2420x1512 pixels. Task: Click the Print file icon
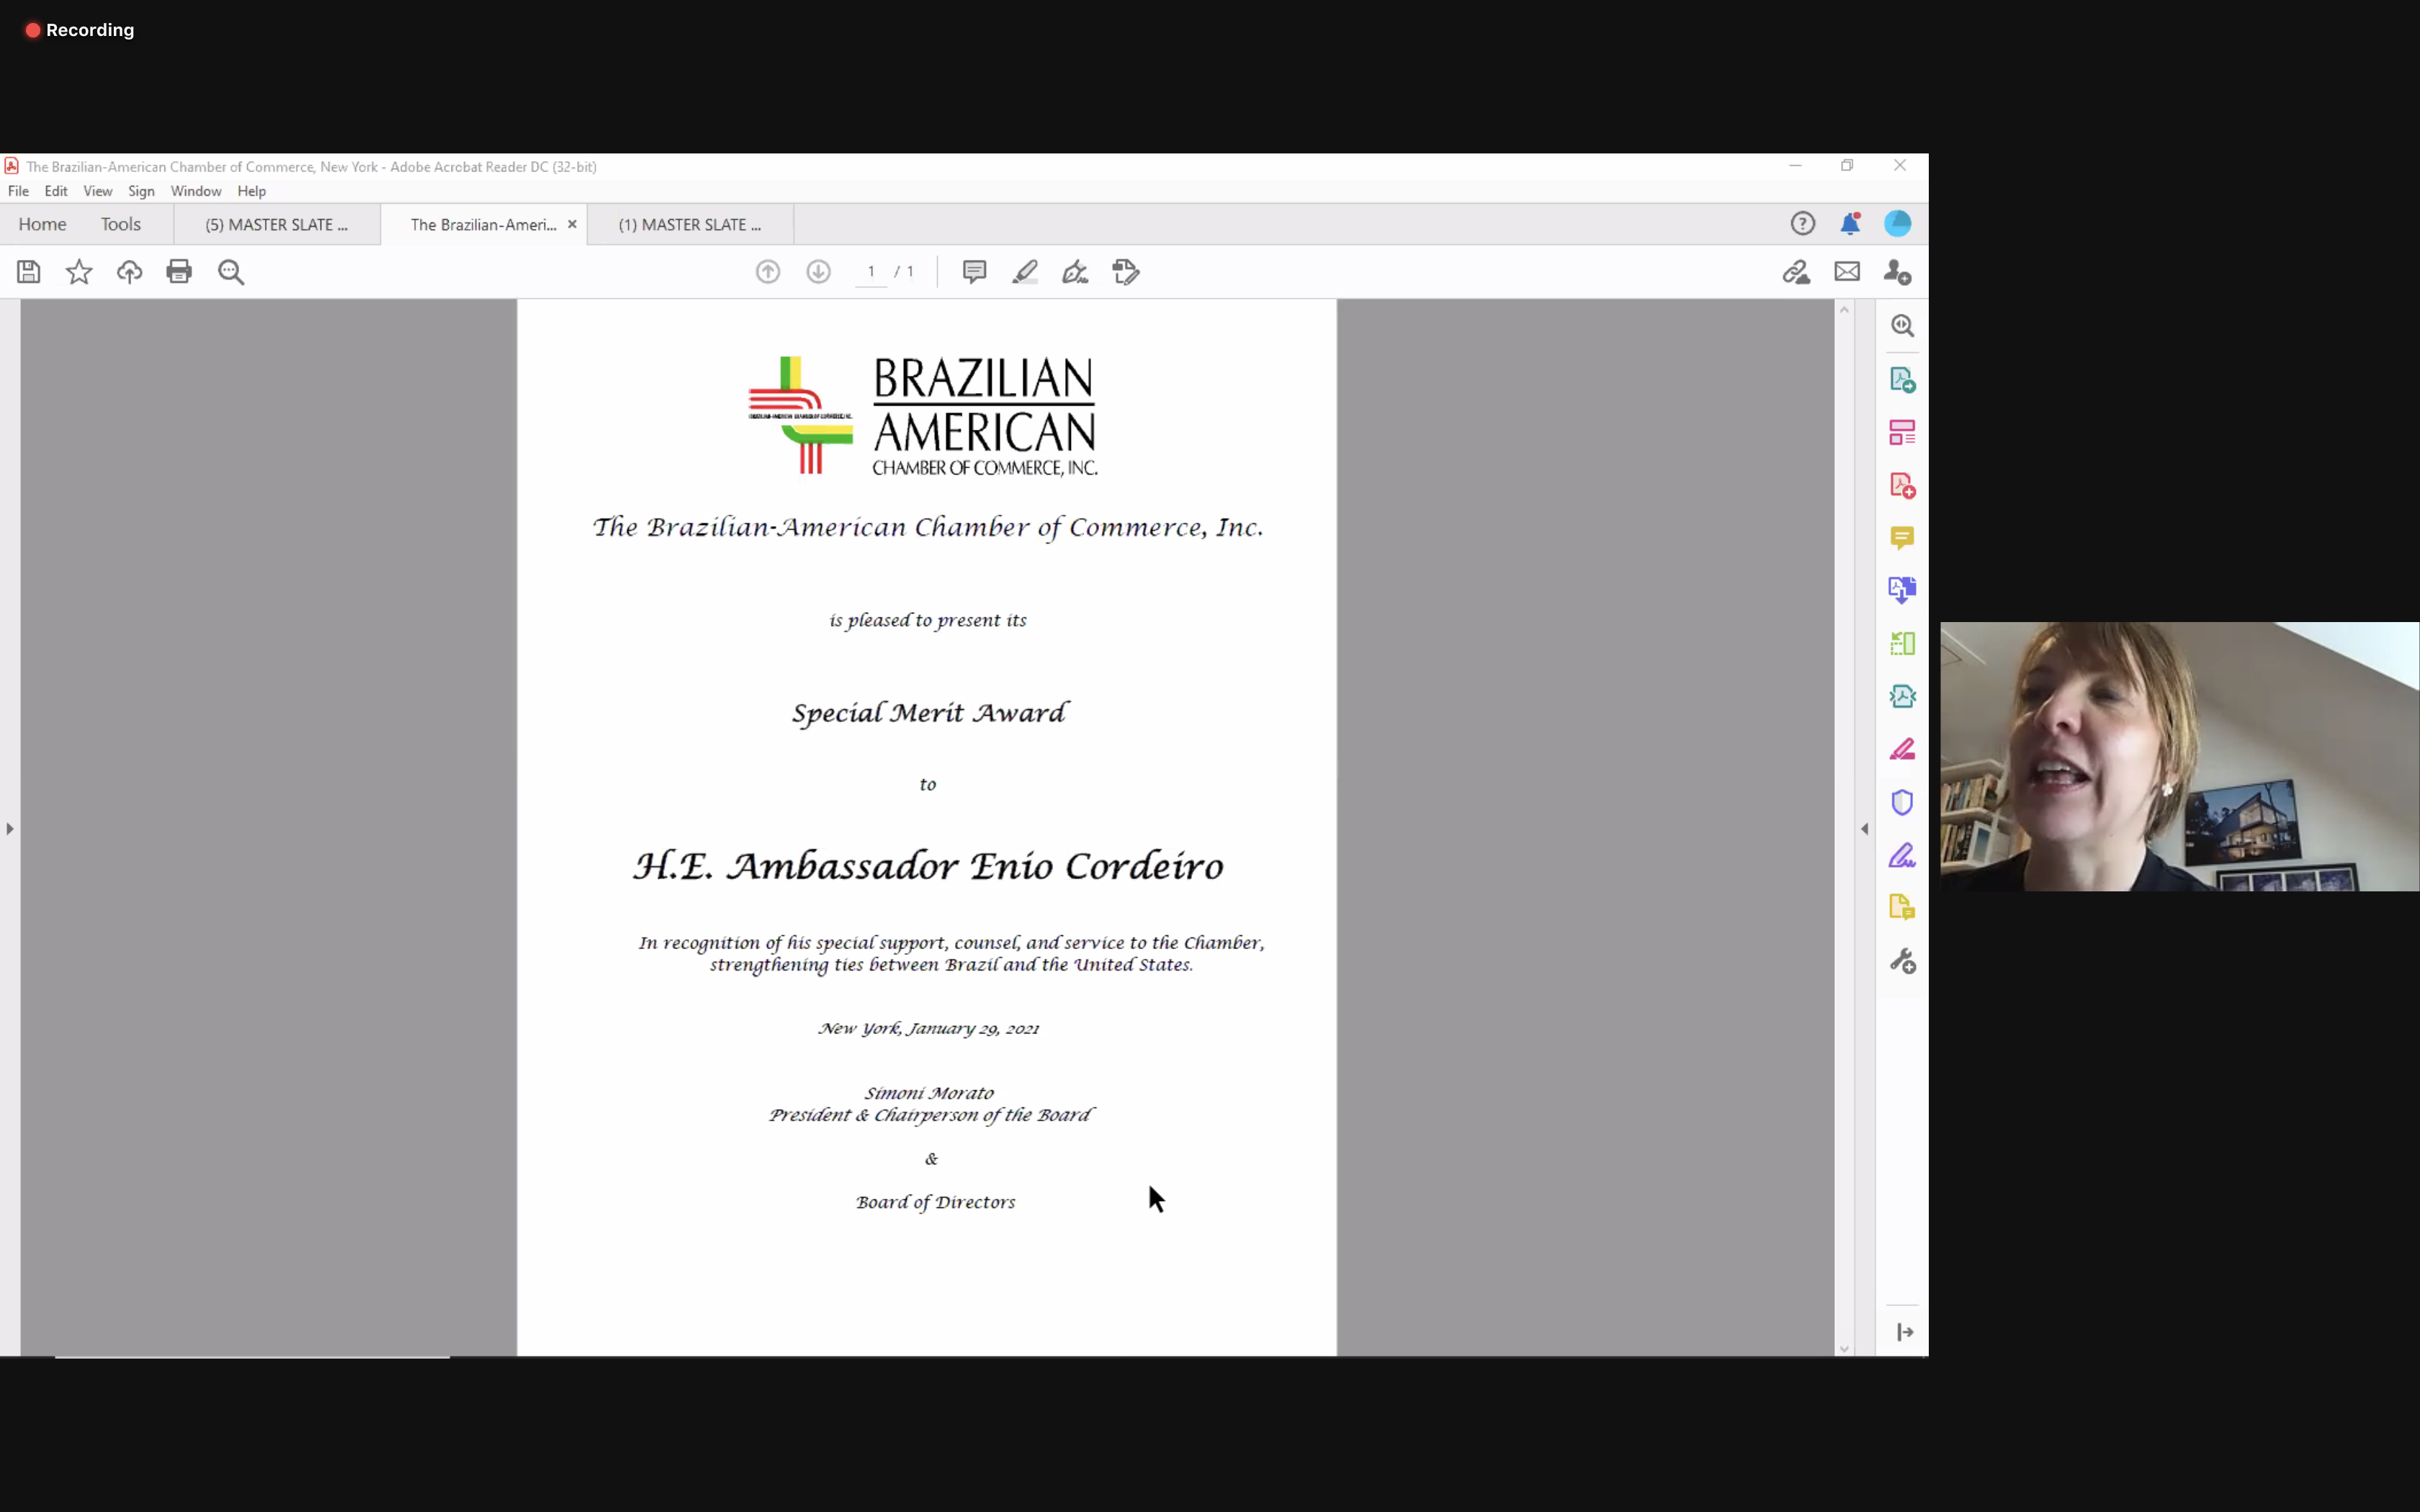[x=179, y=272]
